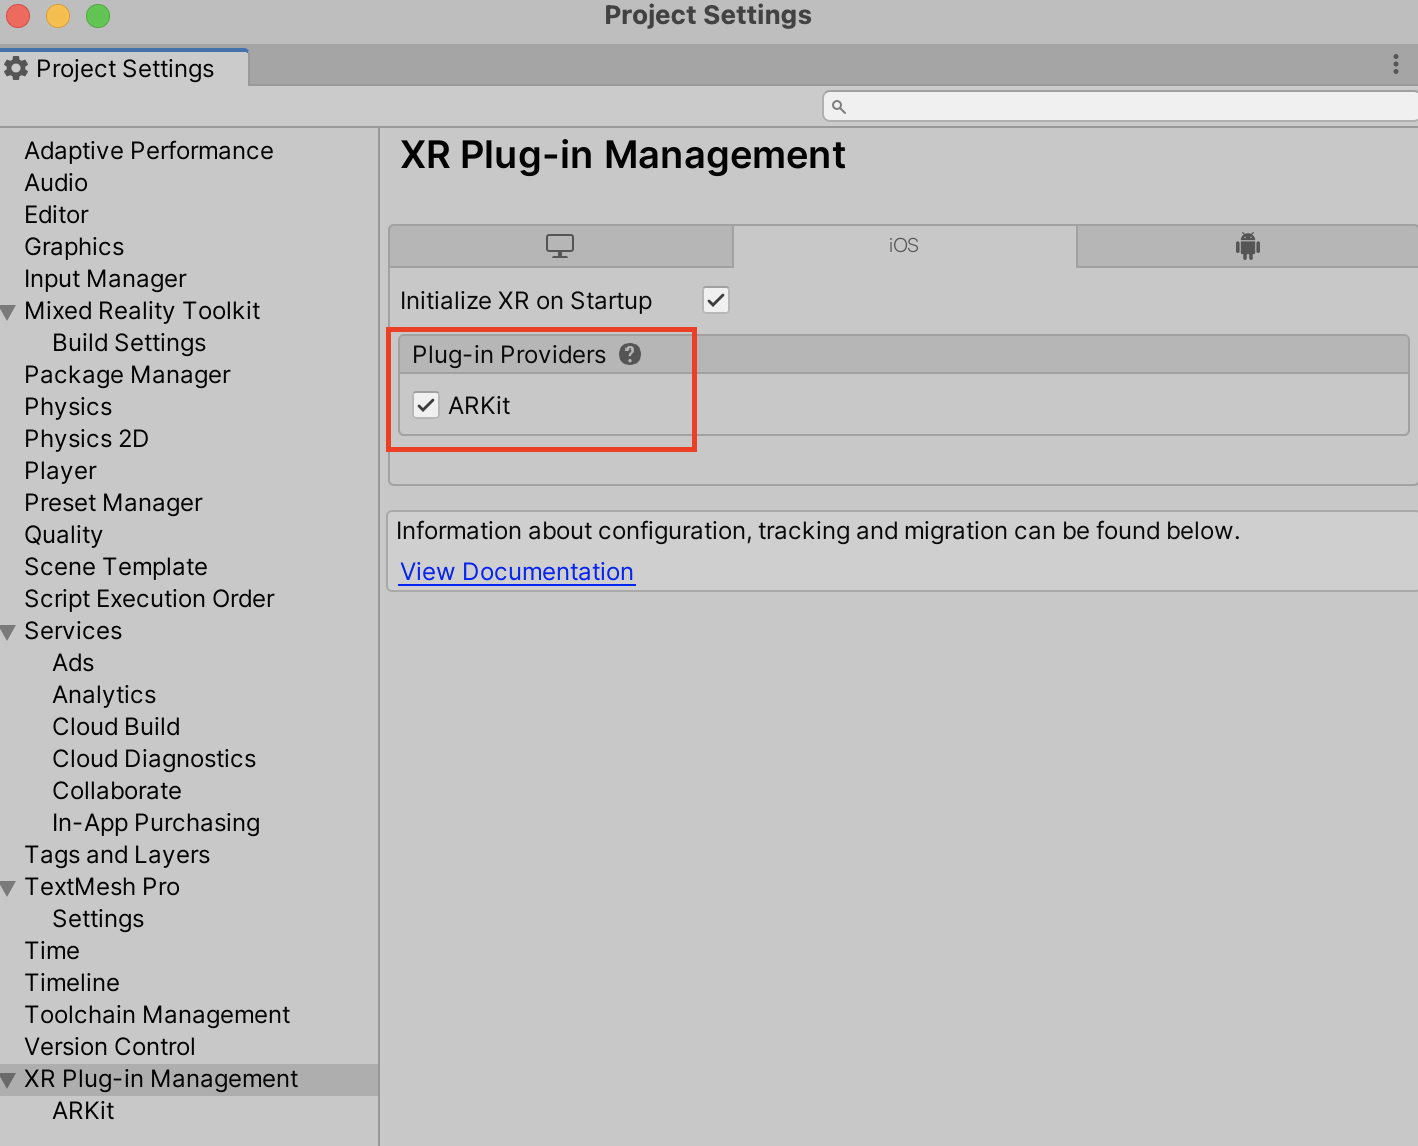This screenshot has width=1418, height=1146.
Task: Open Time settings
Action: (x=52, y=951)
